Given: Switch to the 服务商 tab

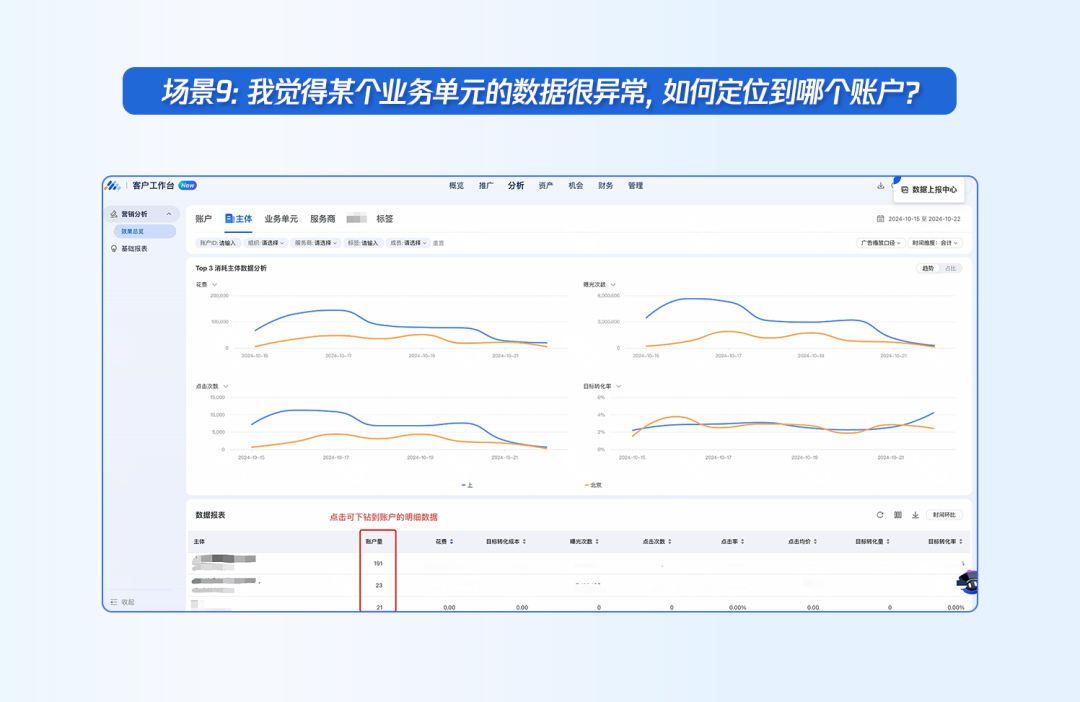Looking at the screenshot, I should (x=322, y=219).
